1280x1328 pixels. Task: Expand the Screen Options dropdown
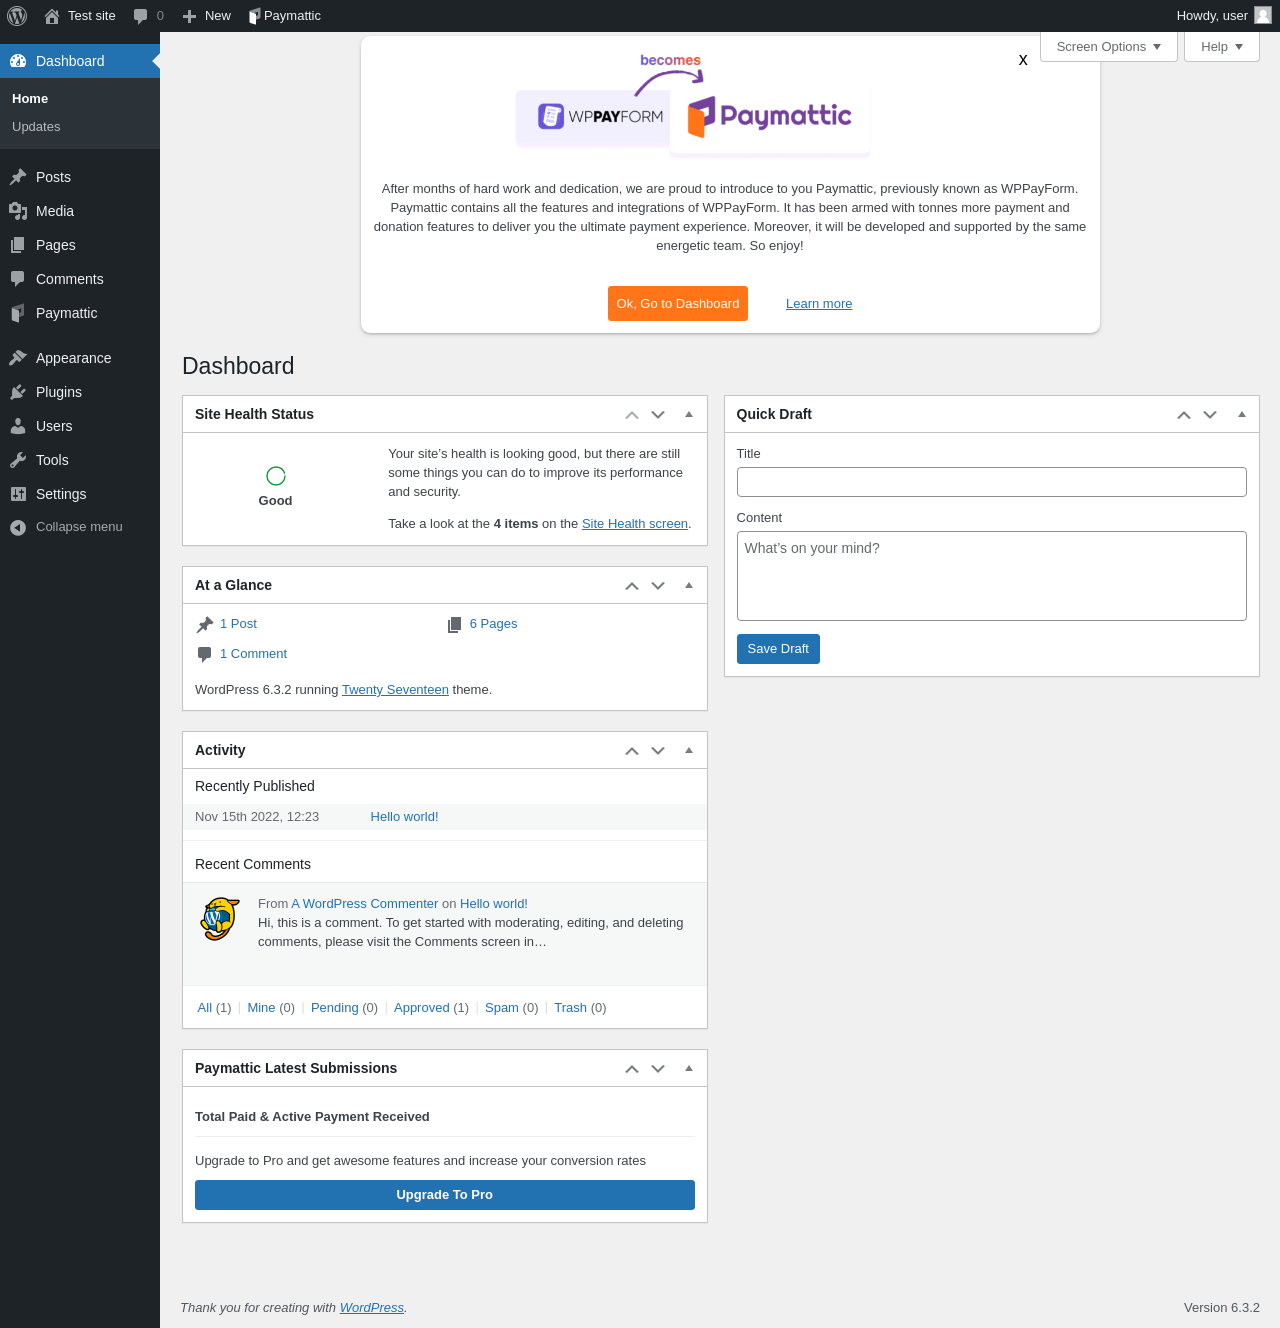1109,47
